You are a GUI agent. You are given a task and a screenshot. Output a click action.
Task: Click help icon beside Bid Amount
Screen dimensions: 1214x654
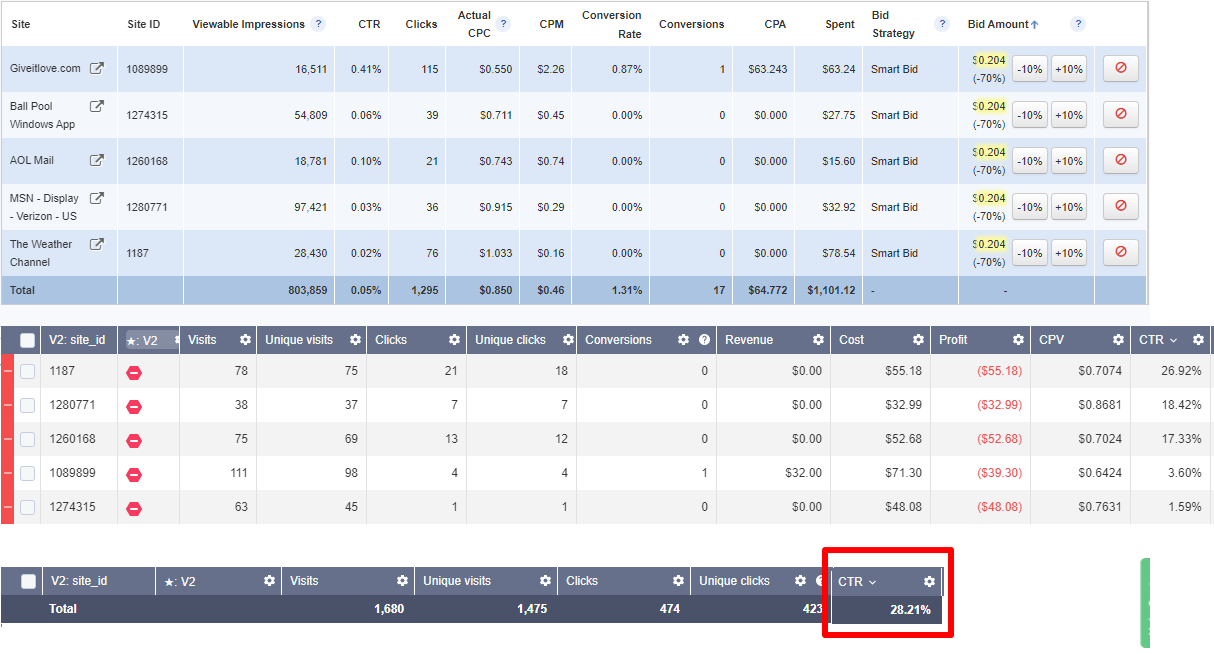(1077, 24)
